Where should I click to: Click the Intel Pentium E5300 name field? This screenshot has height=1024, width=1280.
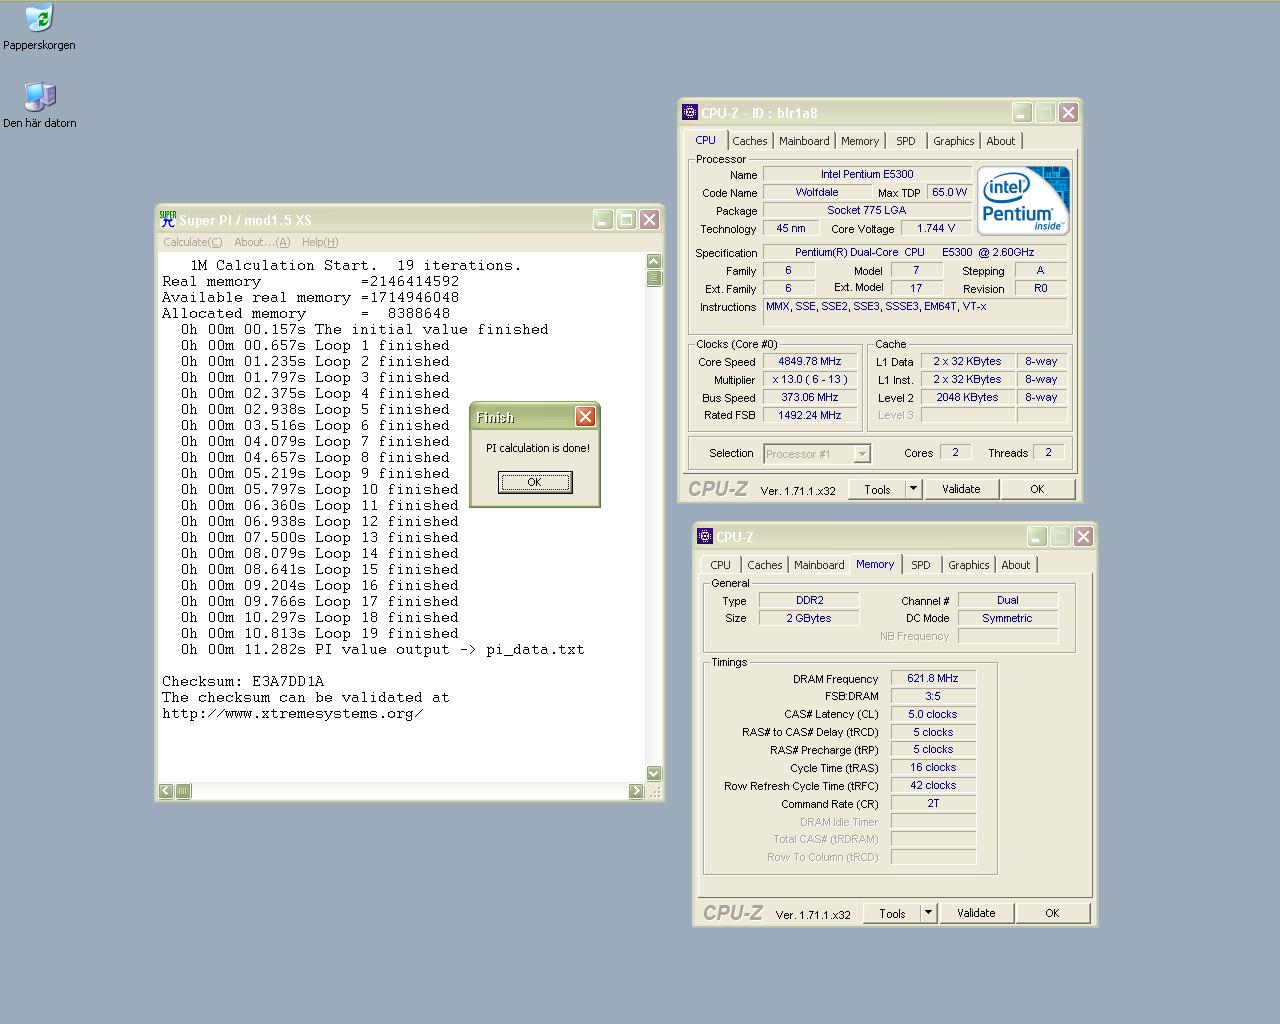pyautogui.click(x=867, y=174)
